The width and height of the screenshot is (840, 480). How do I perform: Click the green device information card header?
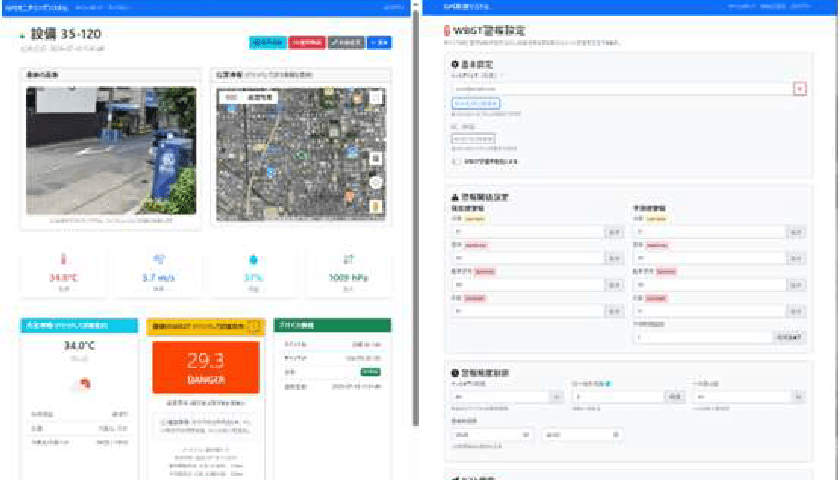(332, 325)
